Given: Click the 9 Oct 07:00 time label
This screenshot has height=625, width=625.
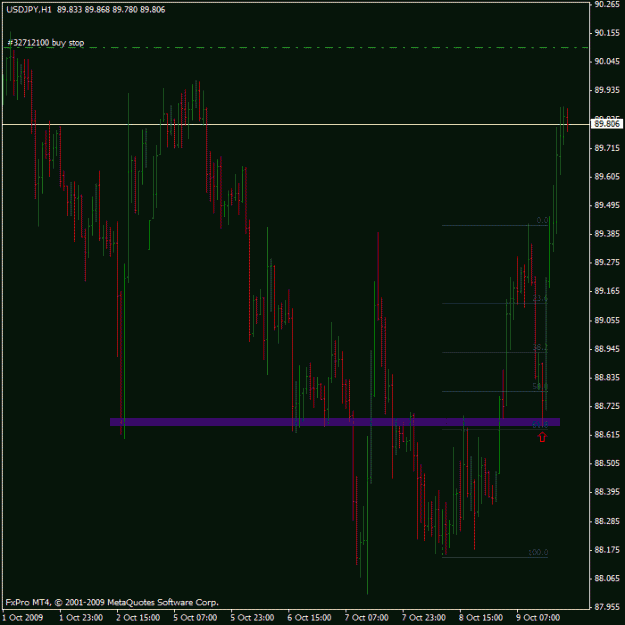Looking at the screenshot, I should click(x=538, y=617).
